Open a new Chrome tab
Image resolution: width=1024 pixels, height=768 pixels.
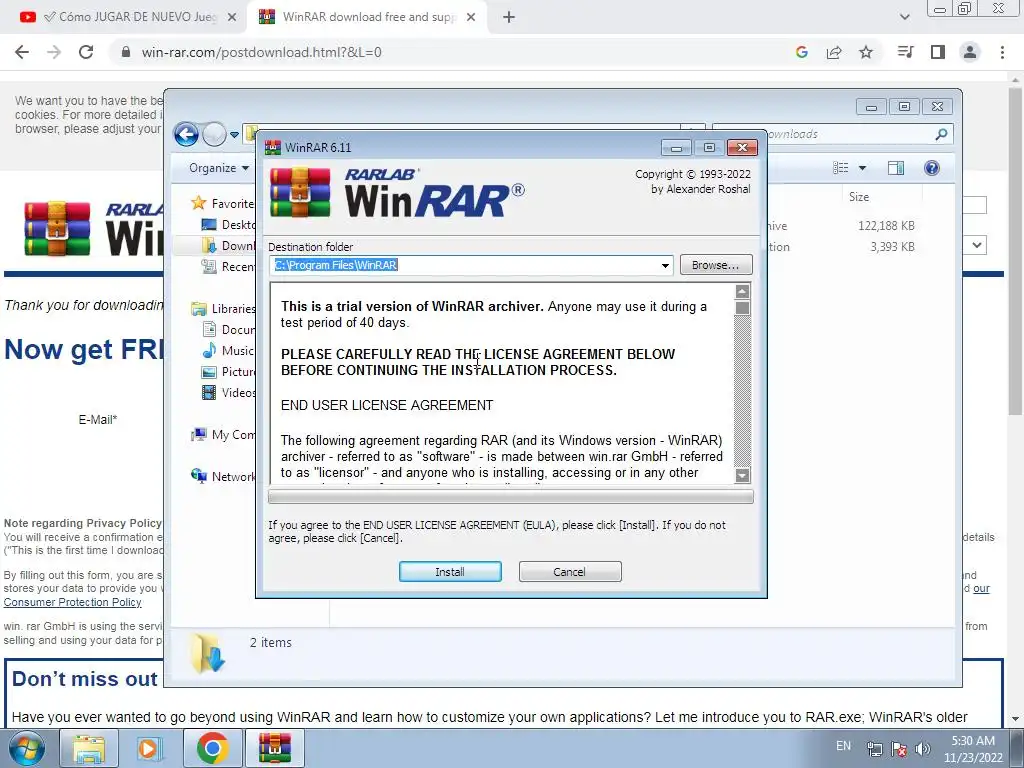[509, 18]
